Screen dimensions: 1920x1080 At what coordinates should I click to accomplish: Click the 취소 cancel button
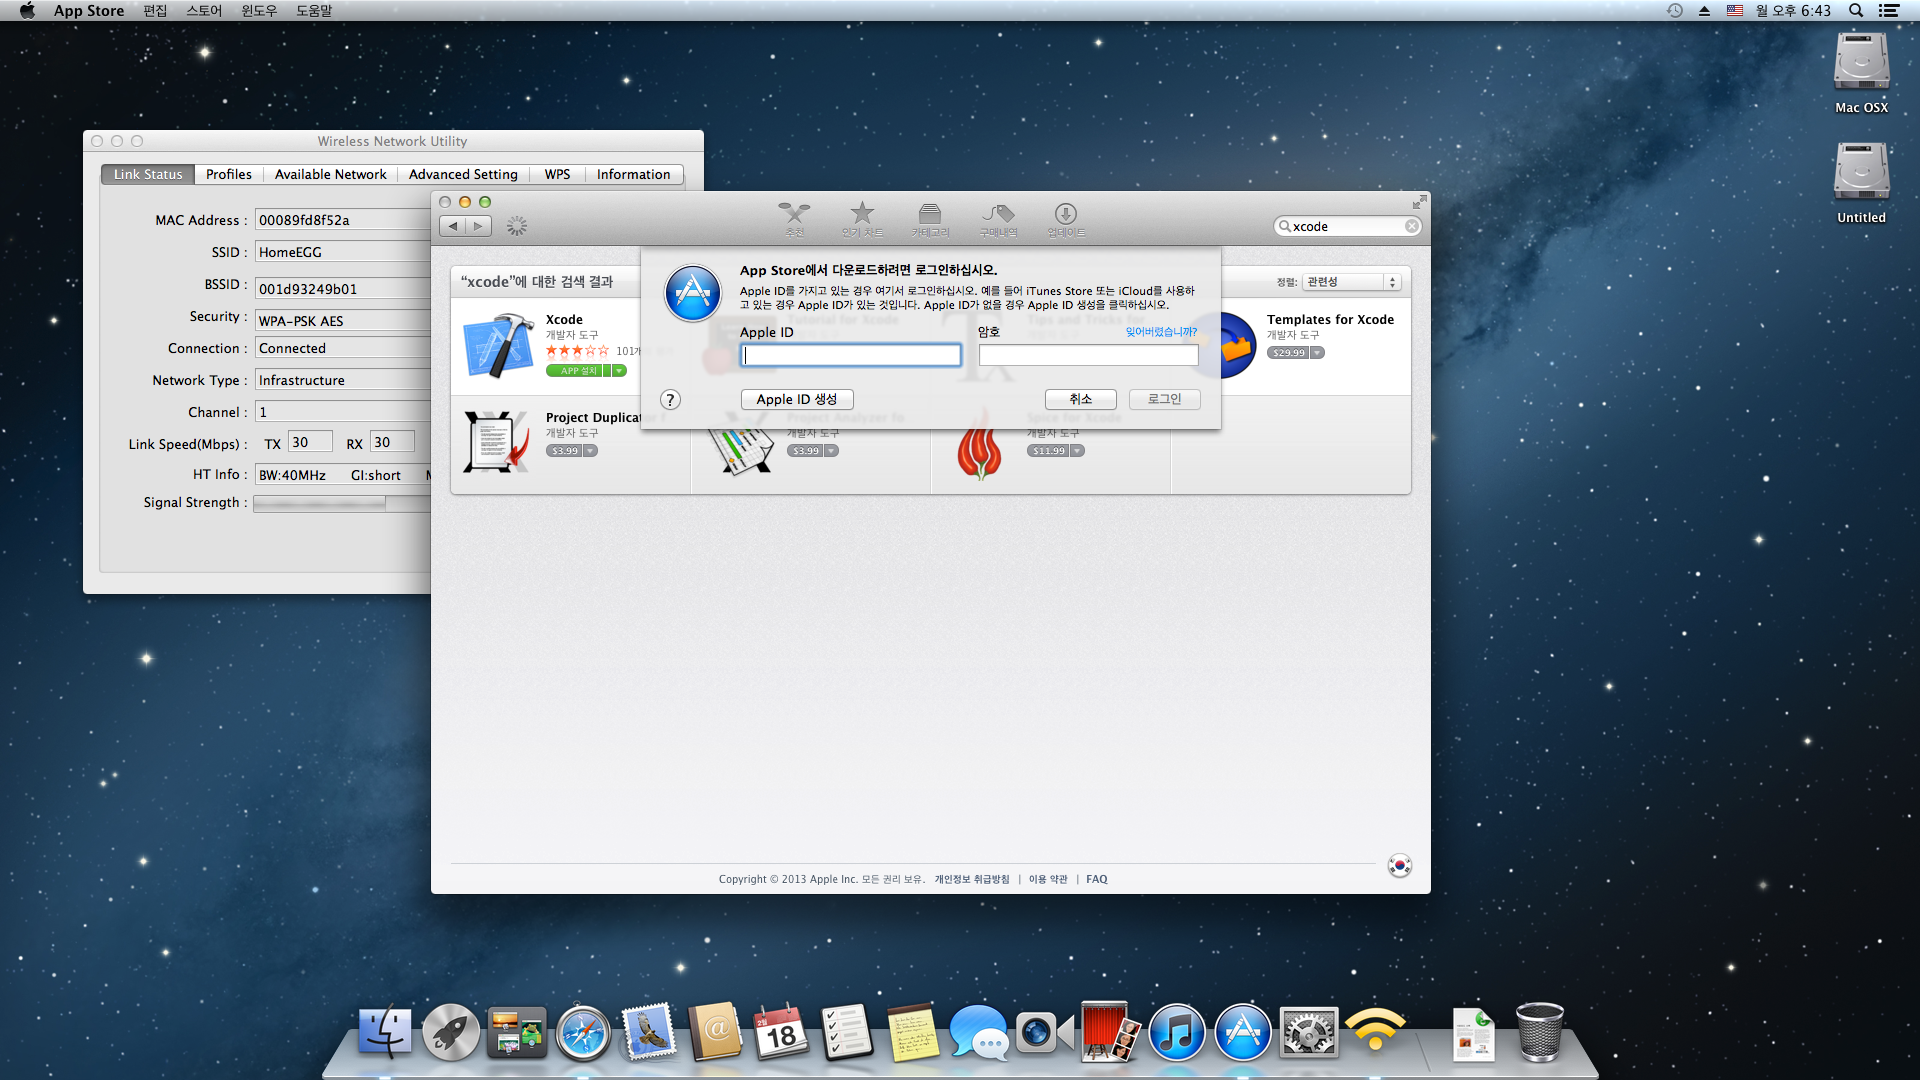[1080, 399]
